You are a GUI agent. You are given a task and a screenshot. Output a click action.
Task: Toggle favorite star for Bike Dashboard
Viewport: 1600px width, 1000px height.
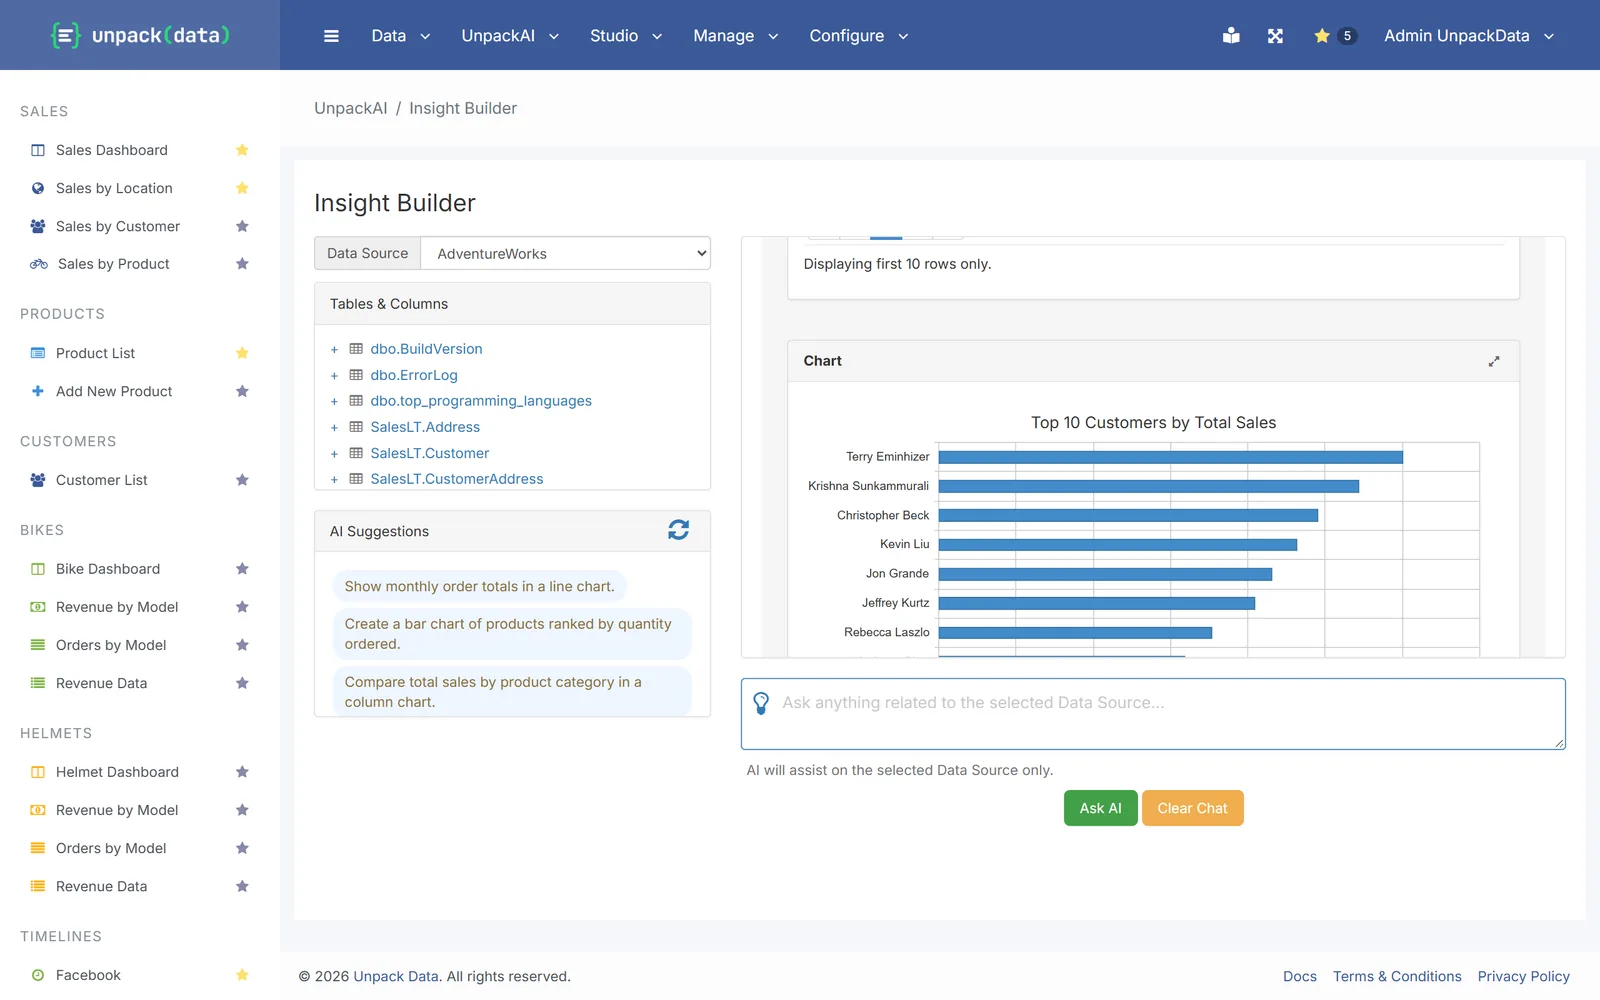[242, 569]
